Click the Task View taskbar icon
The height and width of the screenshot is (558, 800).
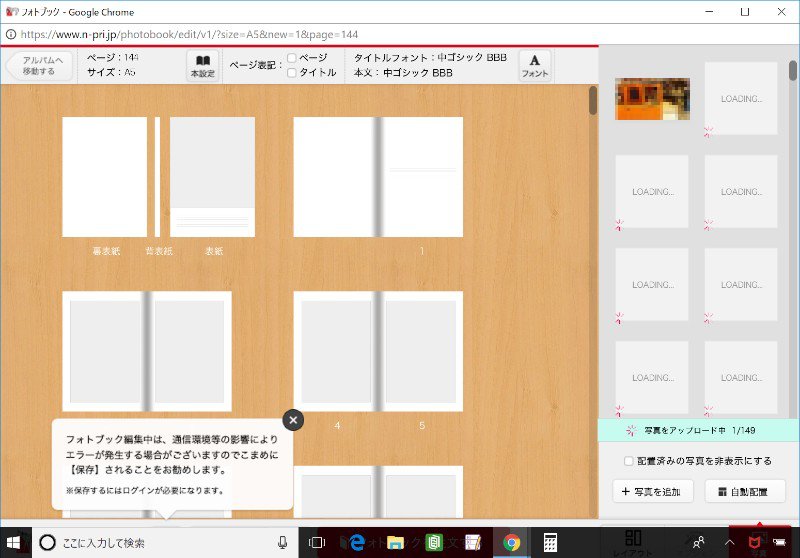317,542
